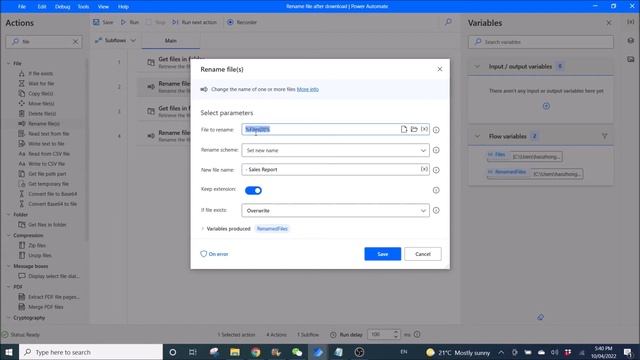Collapse the Folder actions group
Image resolution: width=640 pixels, height=360 pixels.
click(x=9, y=214)
